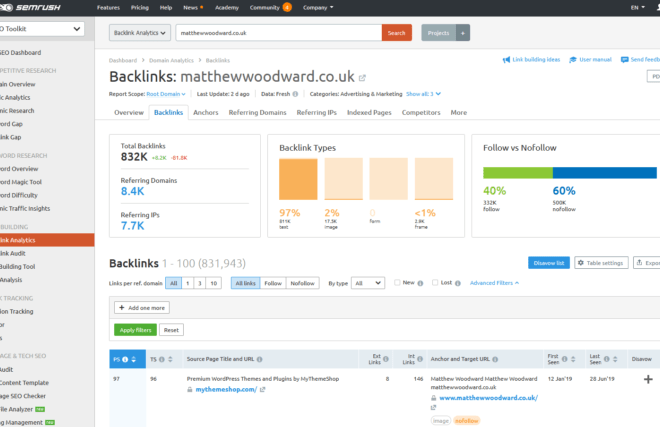
Task: Click the TS column sort arrows
Action: click(170, 359)
